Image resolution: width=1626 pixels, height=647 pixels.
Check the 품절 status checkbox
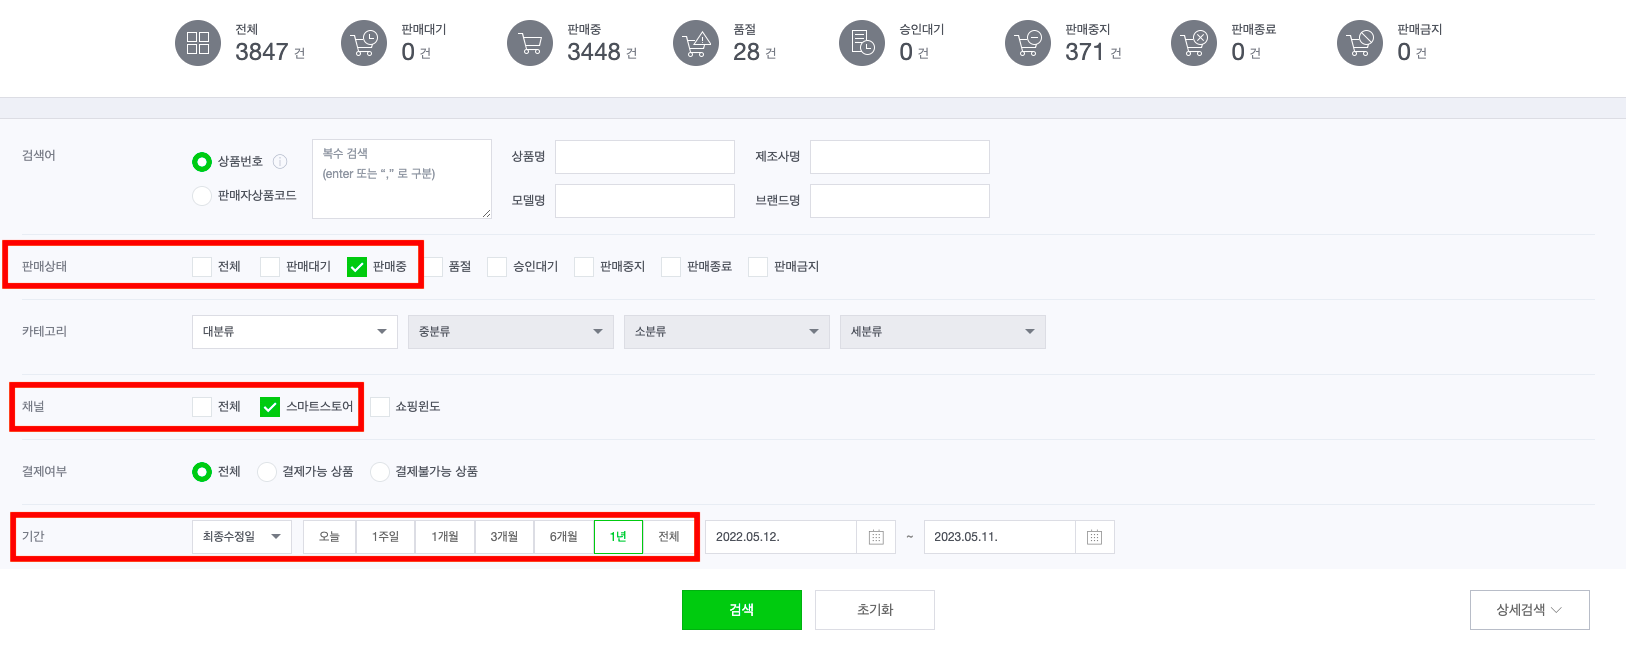coord(433,267)
